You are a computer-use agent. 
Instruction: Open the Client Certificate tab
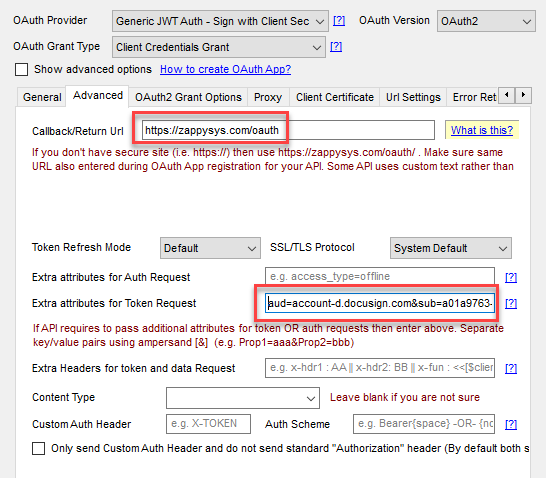(335, 97)
